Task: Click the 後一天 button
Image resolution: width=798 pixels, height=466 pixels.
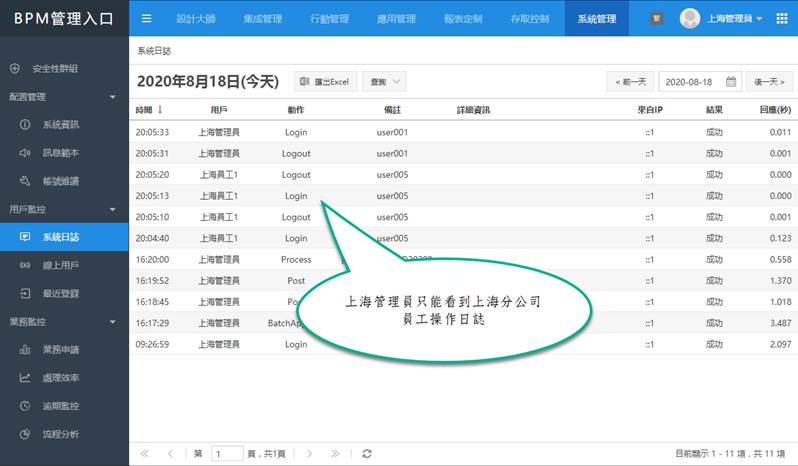Action: (x=769, y=81)
